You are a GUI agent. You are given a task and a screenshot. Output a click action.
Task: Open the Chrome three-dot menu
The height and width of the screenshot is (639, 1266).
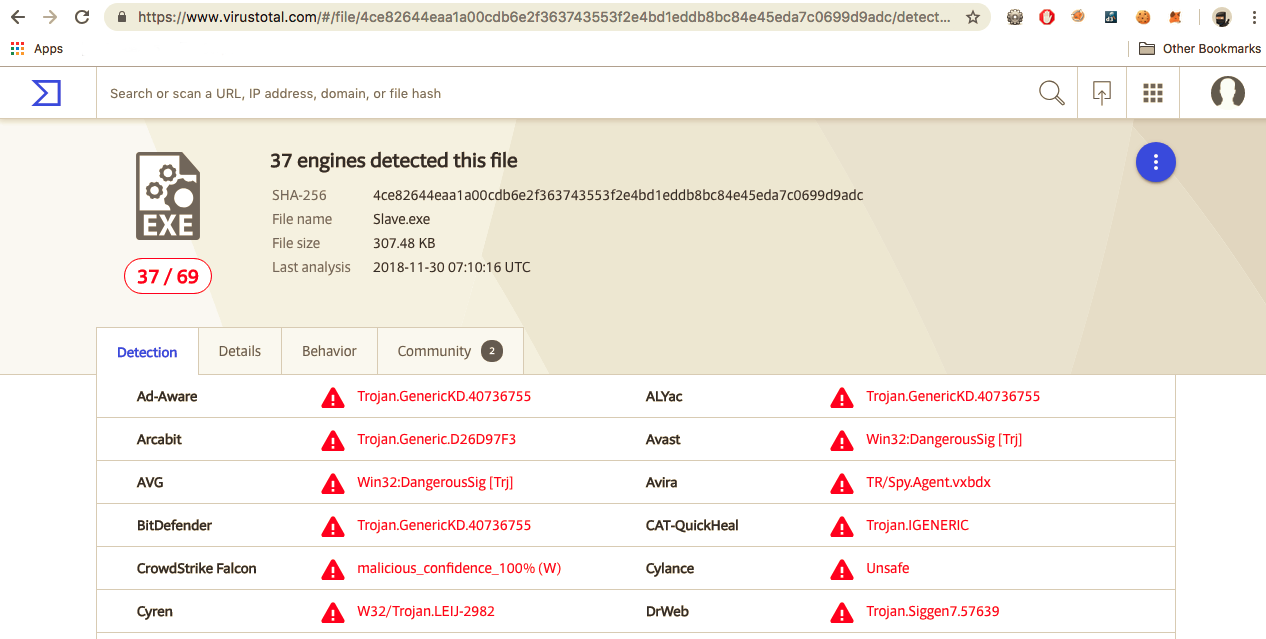(x=1254, y=17)
